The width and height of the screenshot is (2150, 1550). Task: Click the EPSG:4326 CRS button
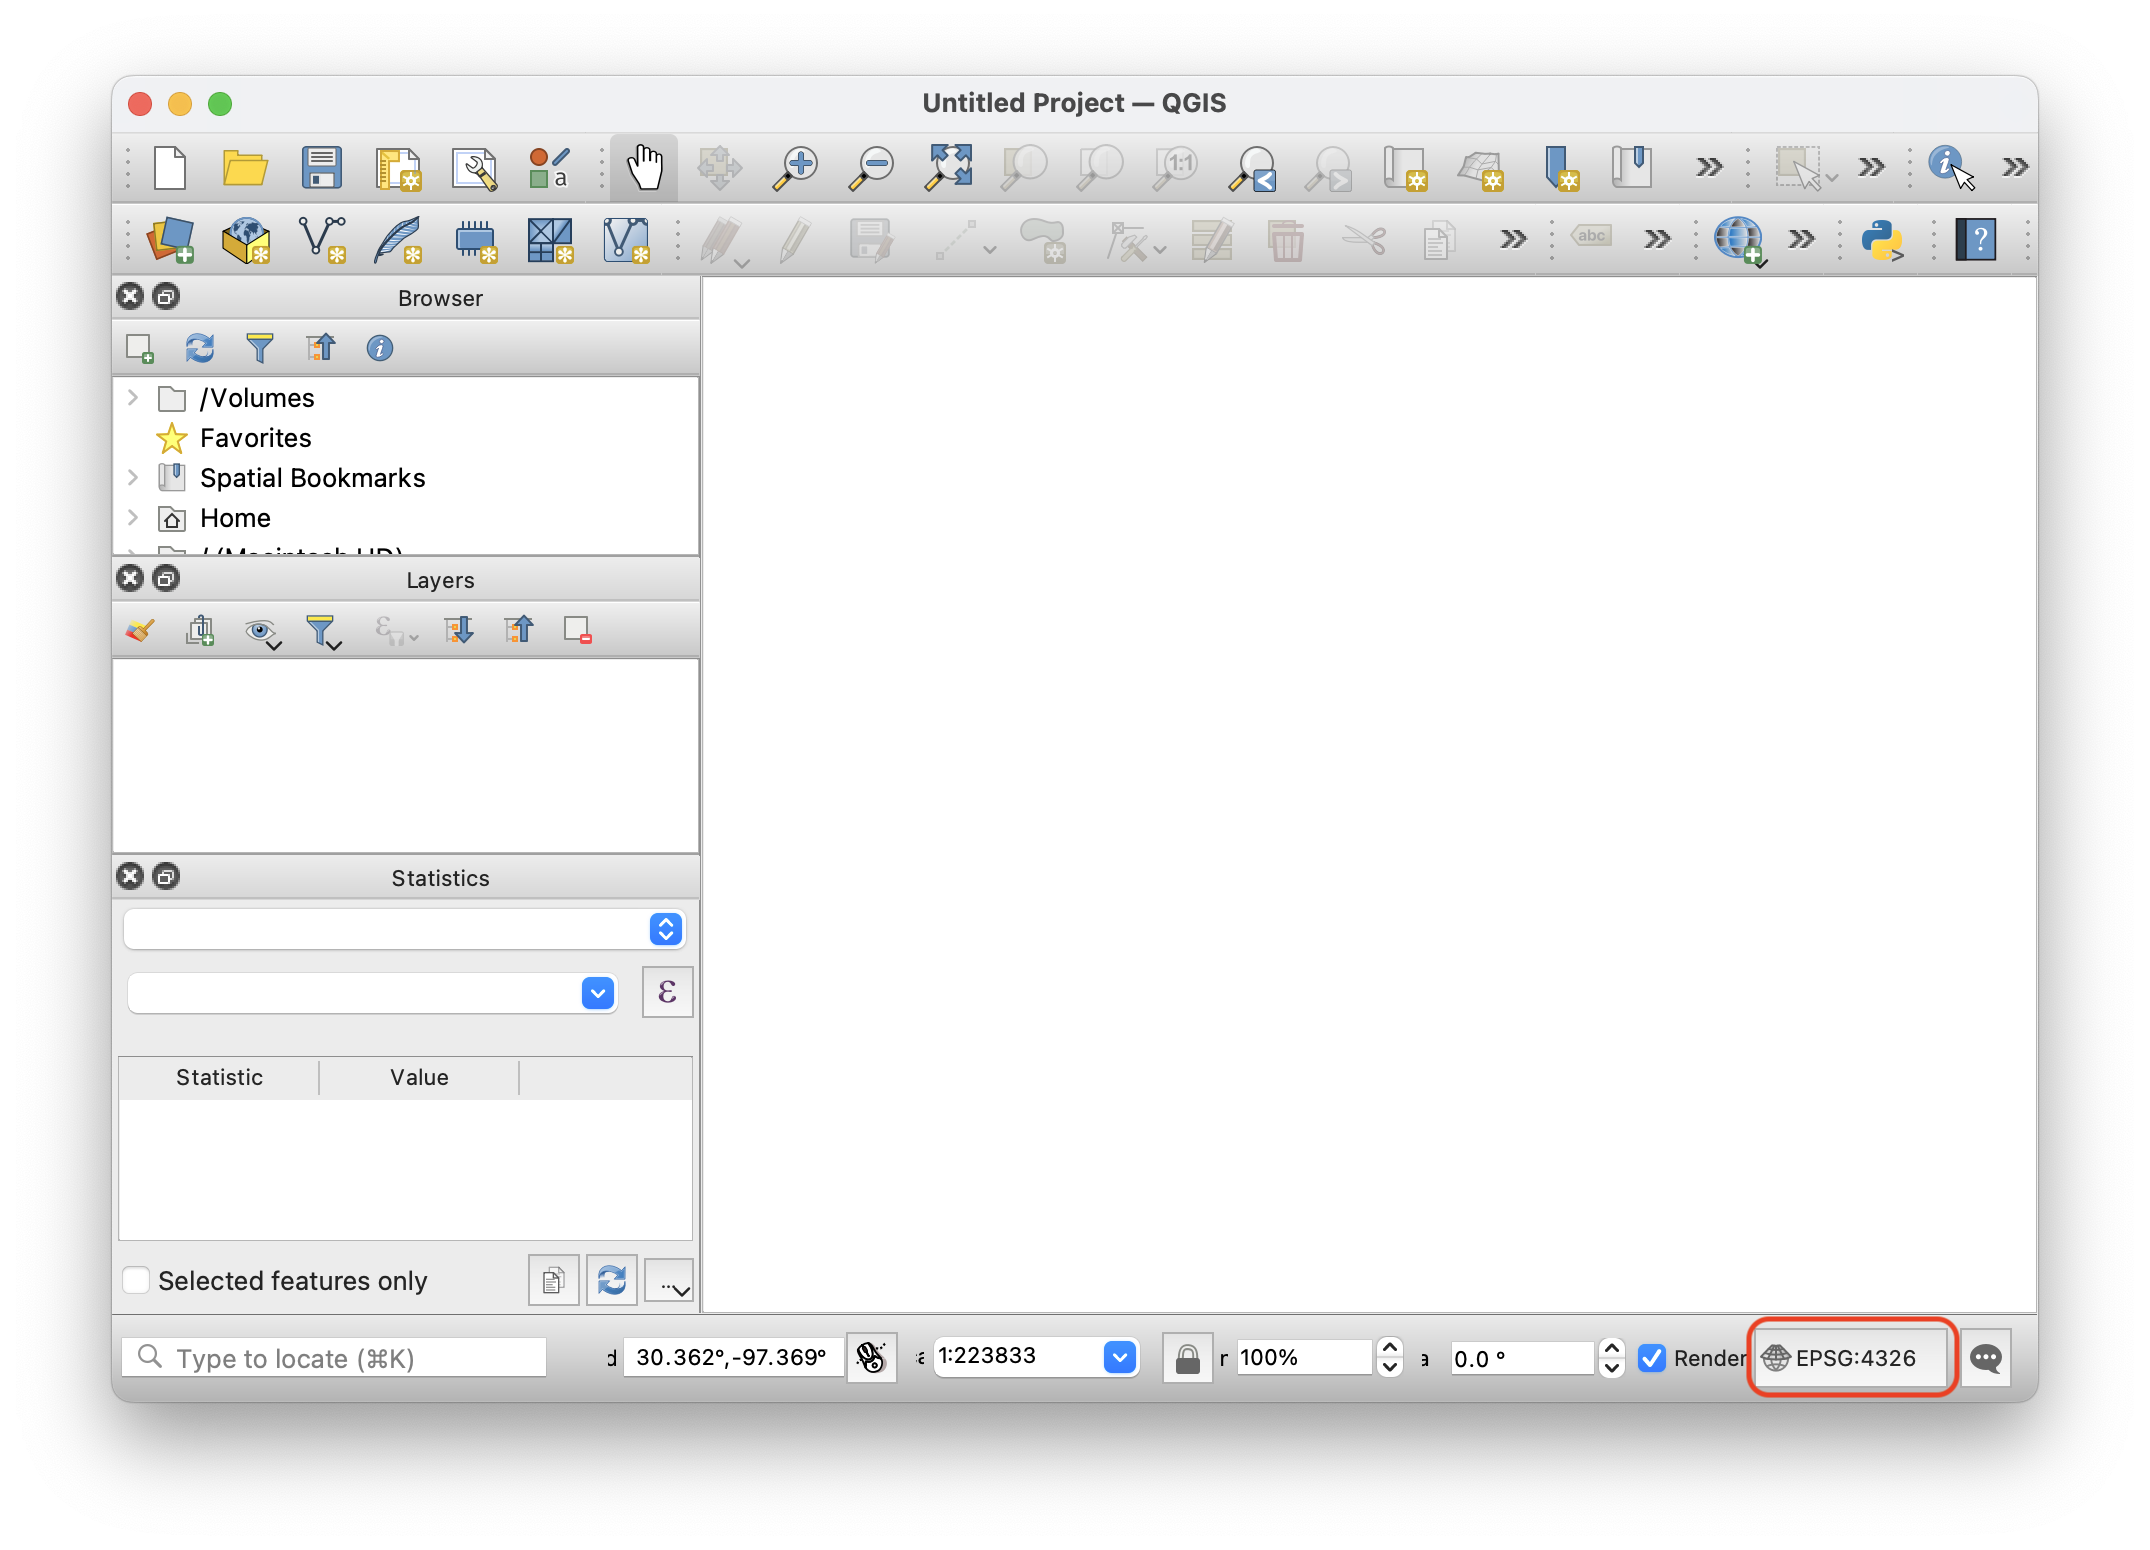tap(1852, 1358)
